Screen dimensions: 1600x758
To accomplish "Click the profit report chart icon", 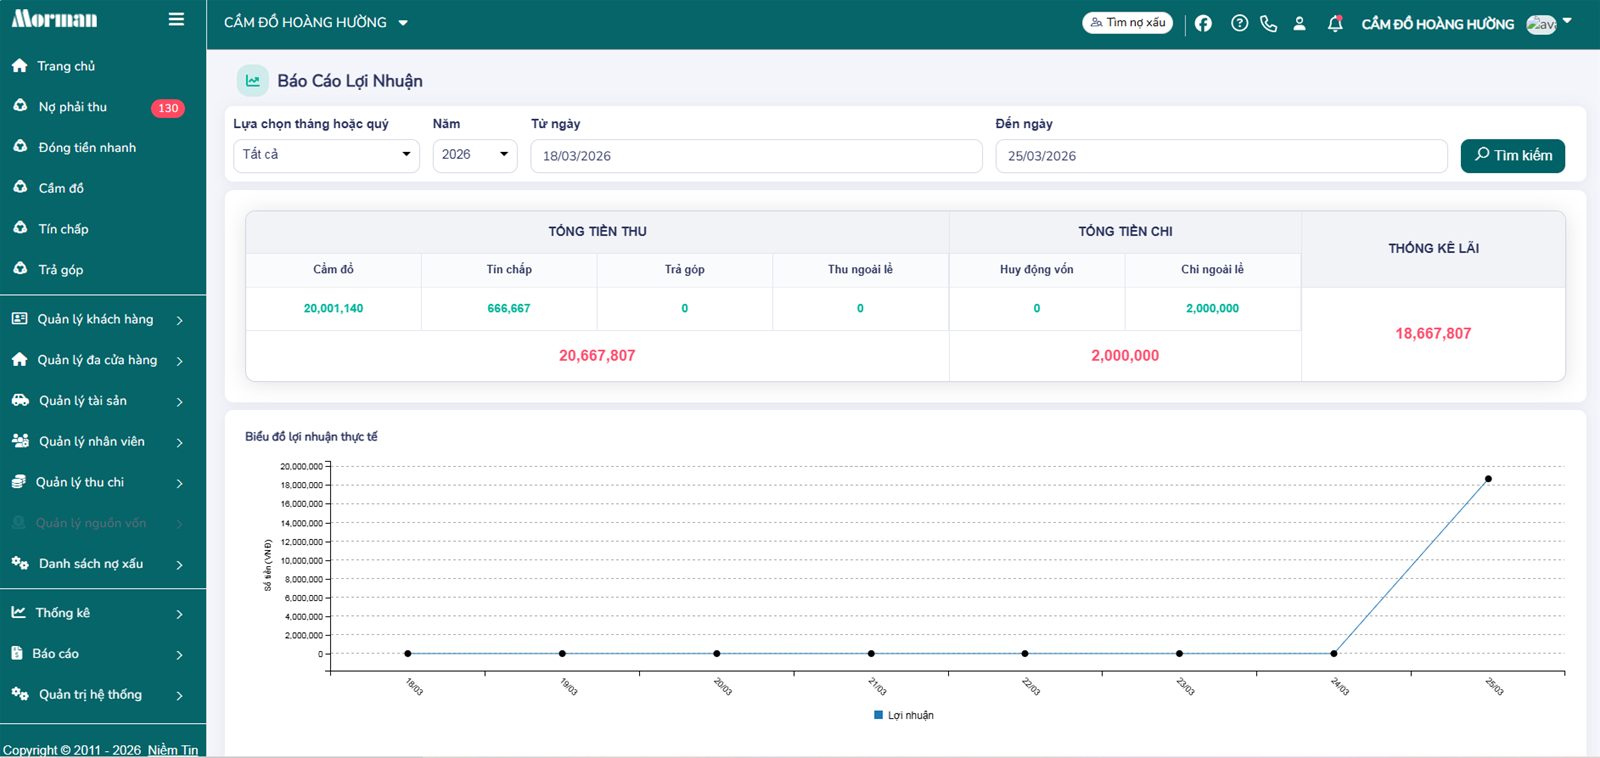I will (x=252, y=81).
